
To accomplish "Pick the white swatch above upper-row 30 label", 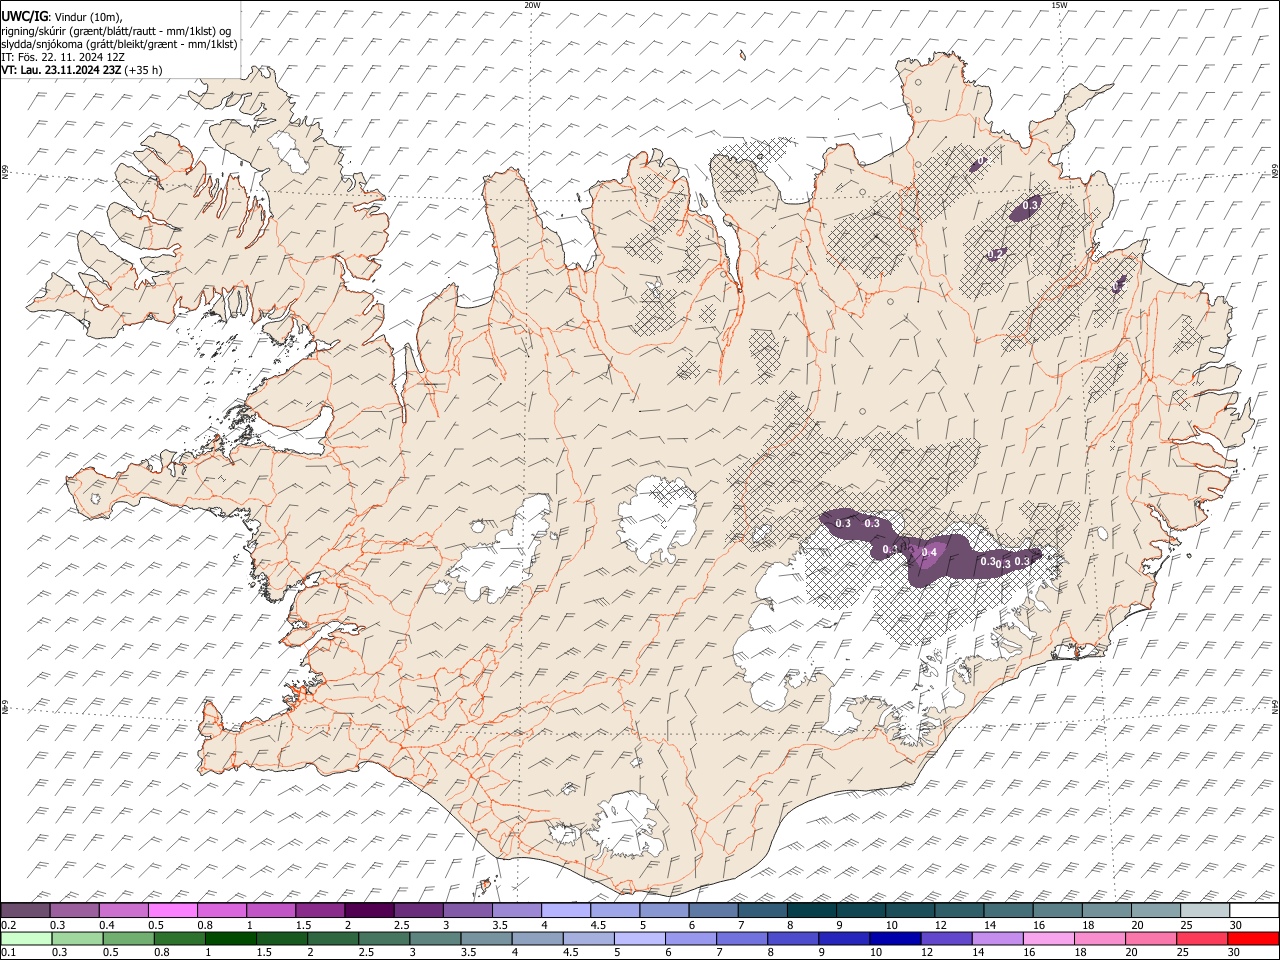I will (x=1254, y=911).
